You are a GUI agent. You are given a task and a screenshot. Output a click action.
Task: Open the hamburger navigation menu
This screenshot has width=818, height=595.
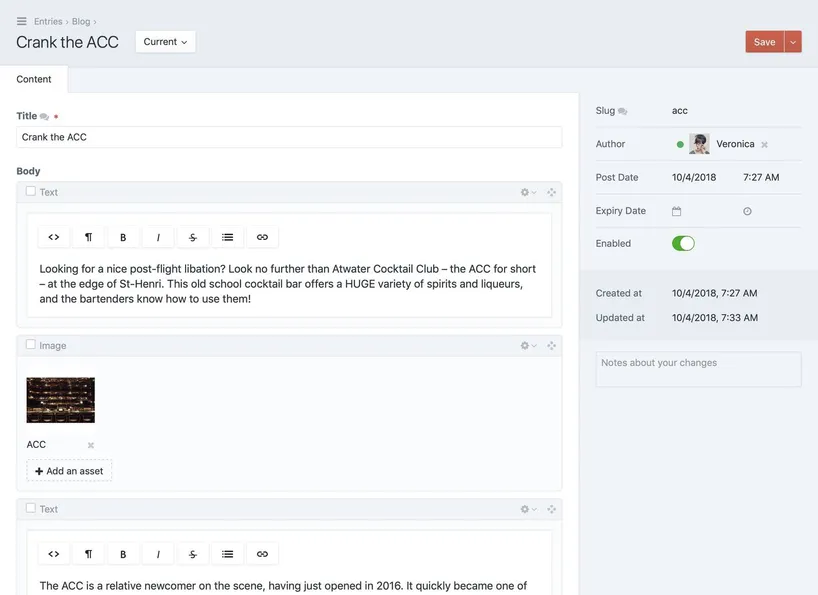21,21
